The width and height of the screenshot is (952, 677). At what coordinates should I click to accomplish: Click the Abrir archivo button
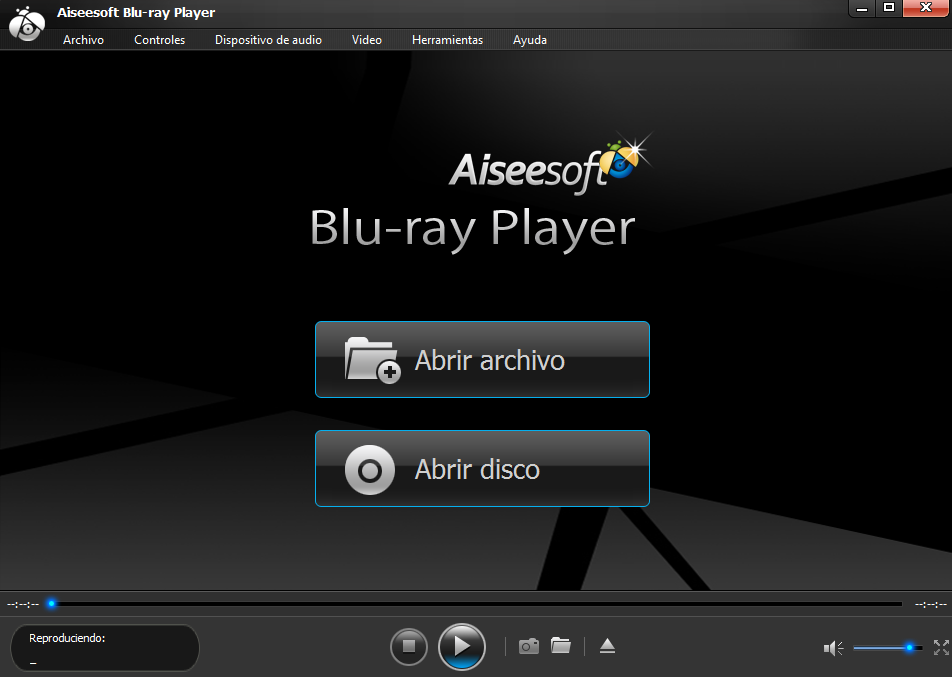(x=482, y=359)
